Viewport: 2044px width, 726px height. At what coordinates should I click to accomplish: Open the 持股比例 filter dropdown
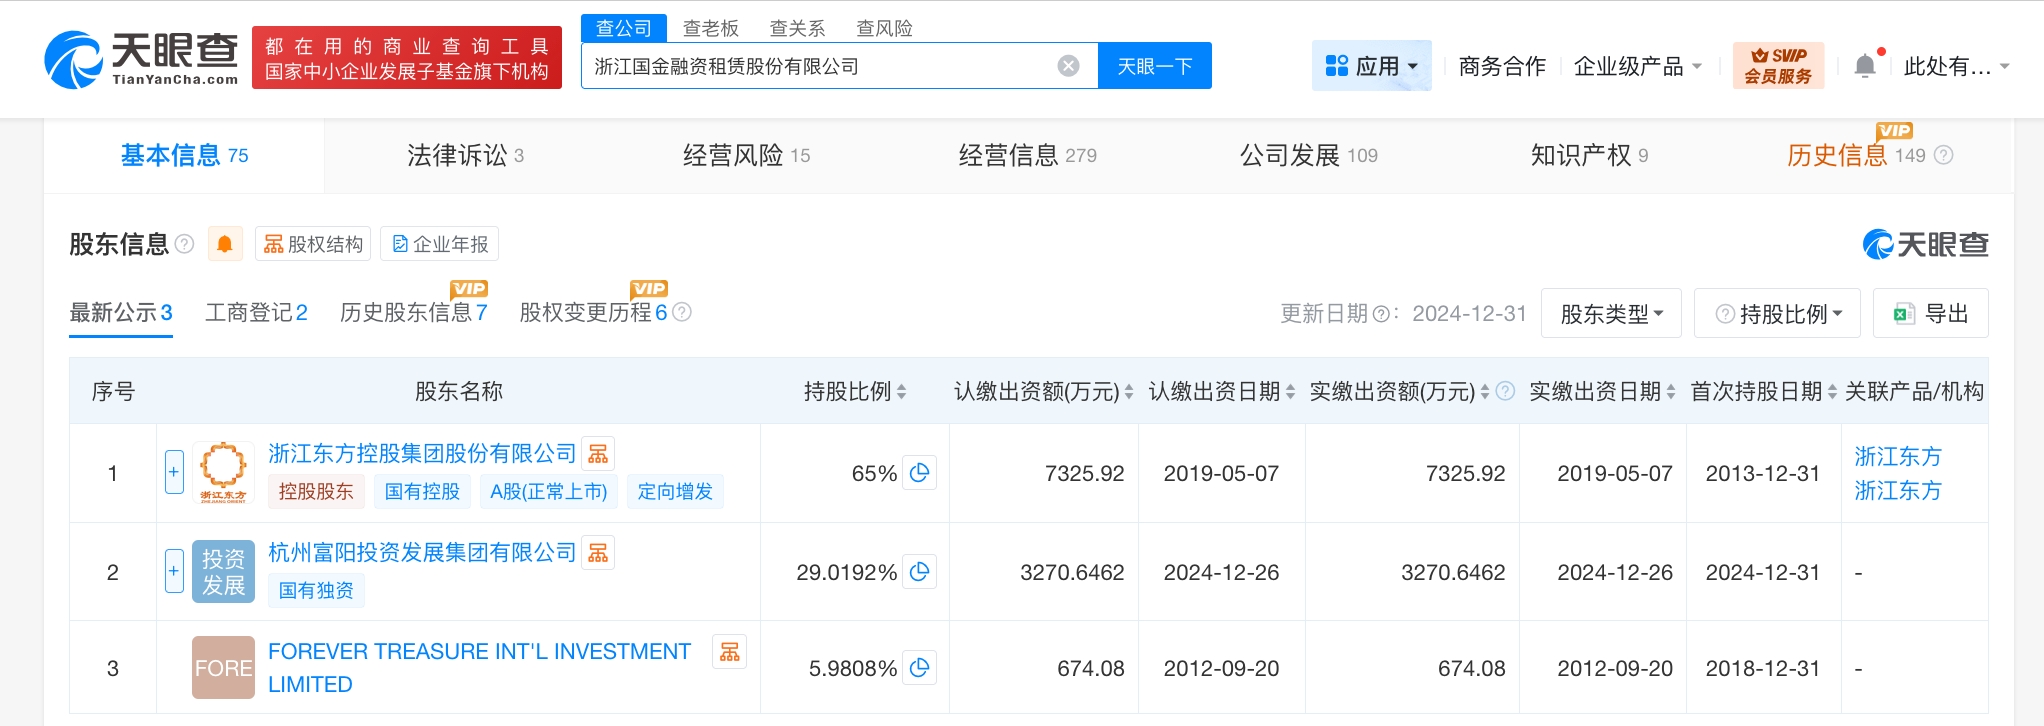click(1777, 314)
